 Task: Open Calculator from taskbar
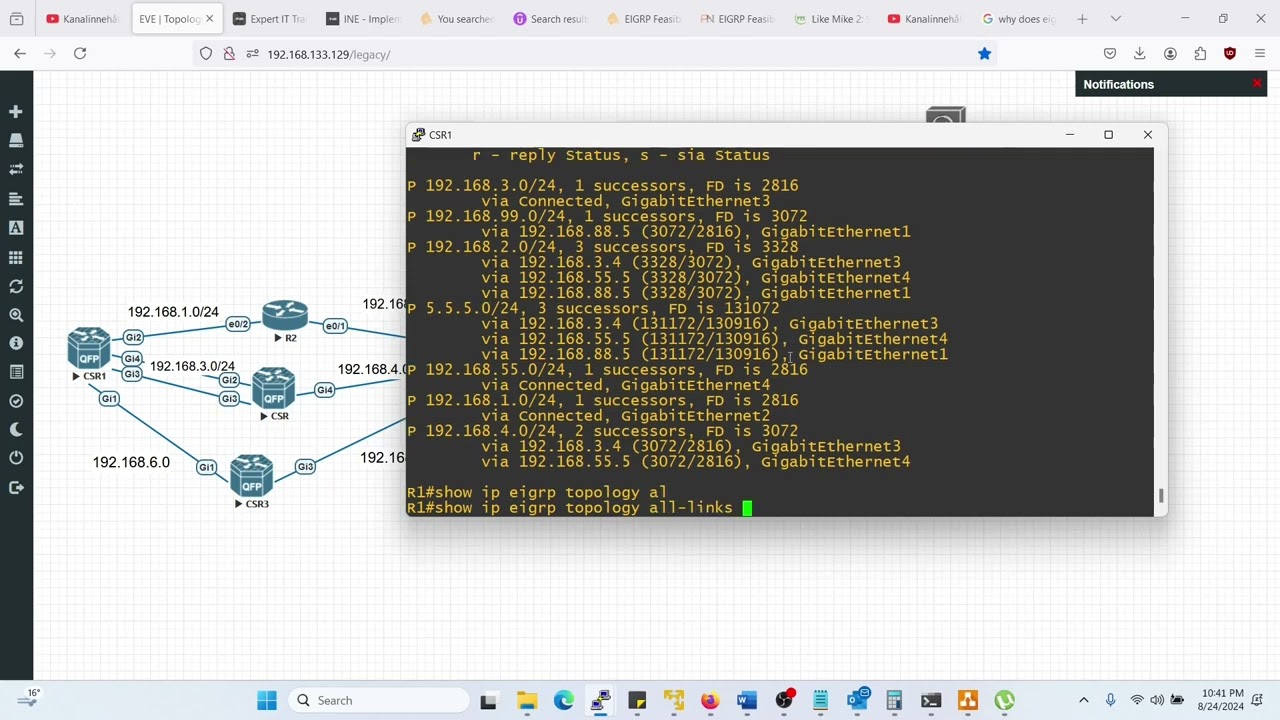tap(894, 701)
